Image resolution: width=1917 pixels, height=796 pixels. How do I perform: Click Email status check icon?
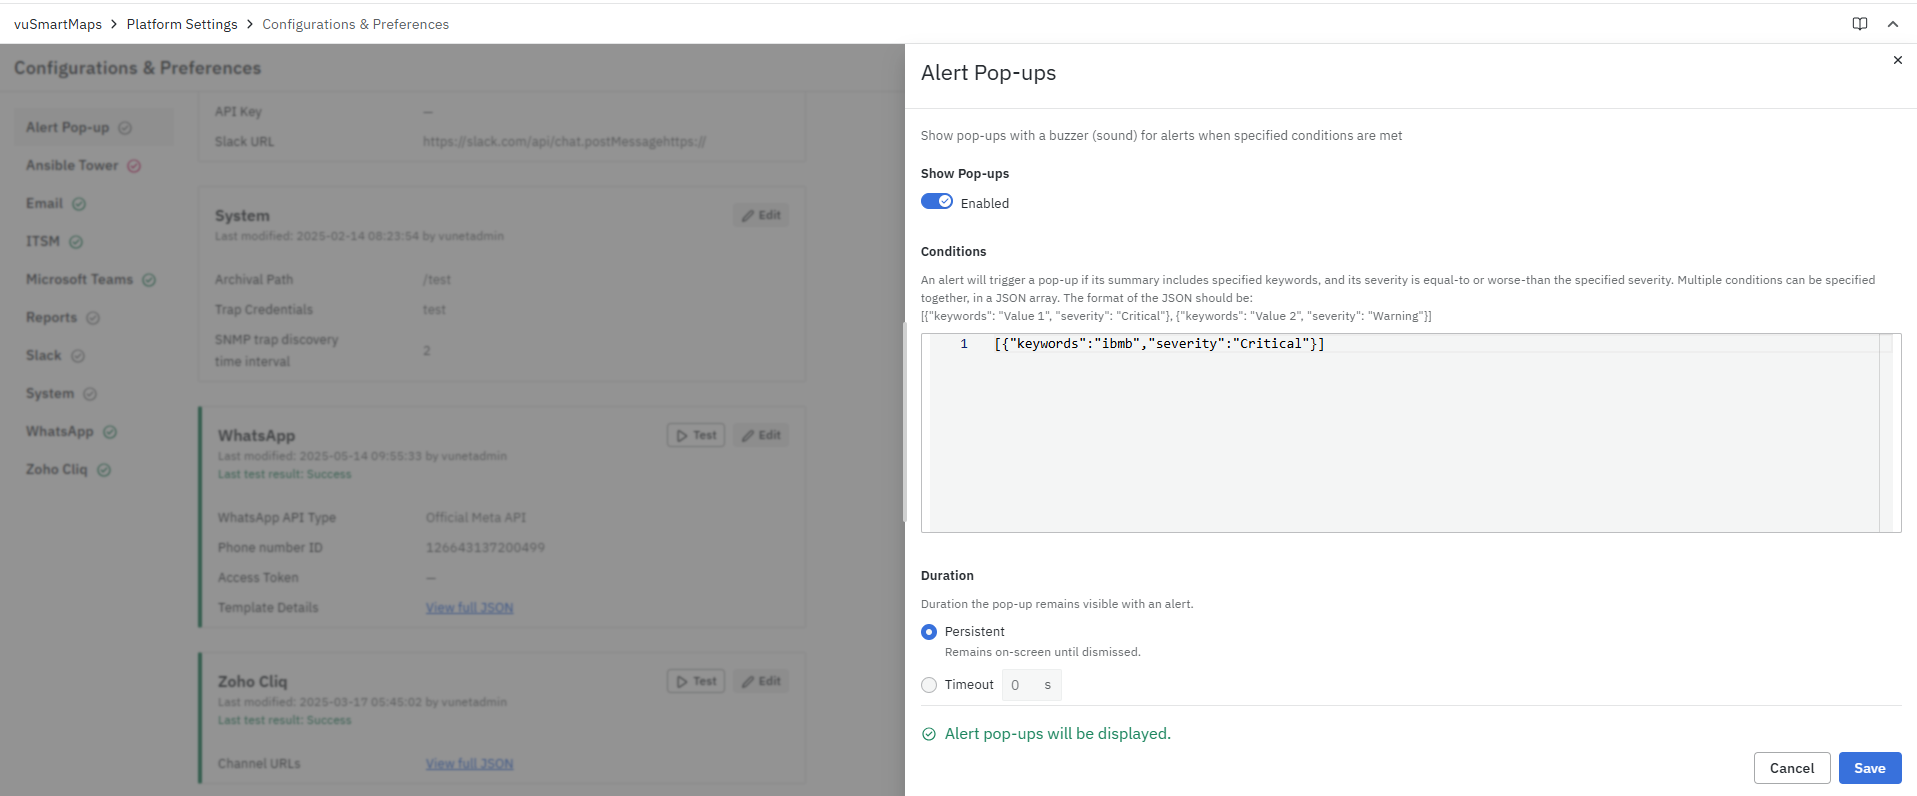click(79, 204)
